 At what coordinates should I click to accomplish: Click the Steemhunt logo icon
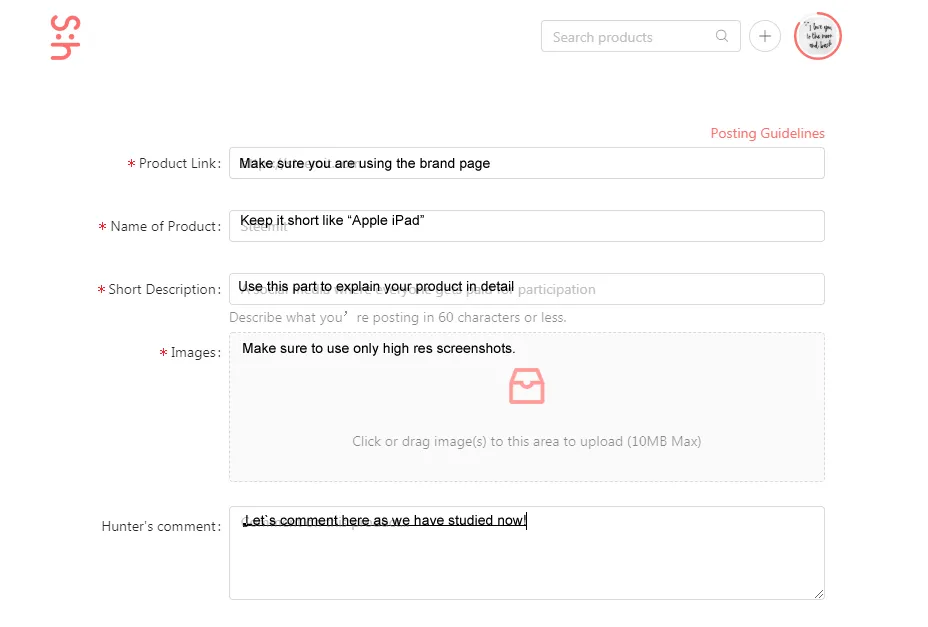[65, 38]
